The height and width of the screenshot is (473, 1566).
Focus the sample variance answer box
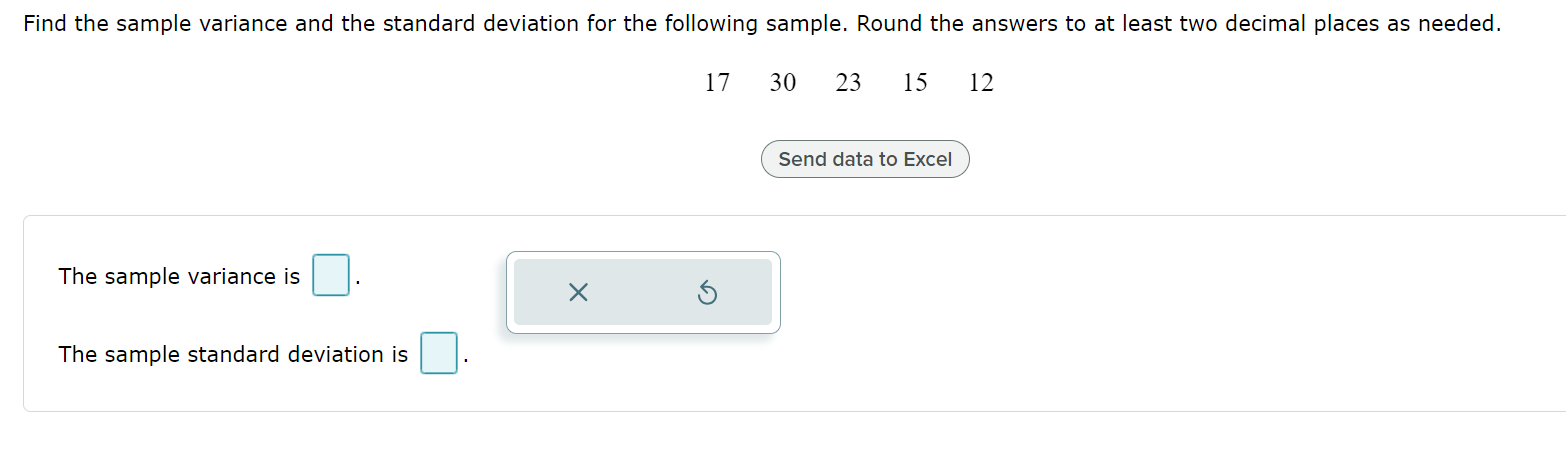pos(331,276)
